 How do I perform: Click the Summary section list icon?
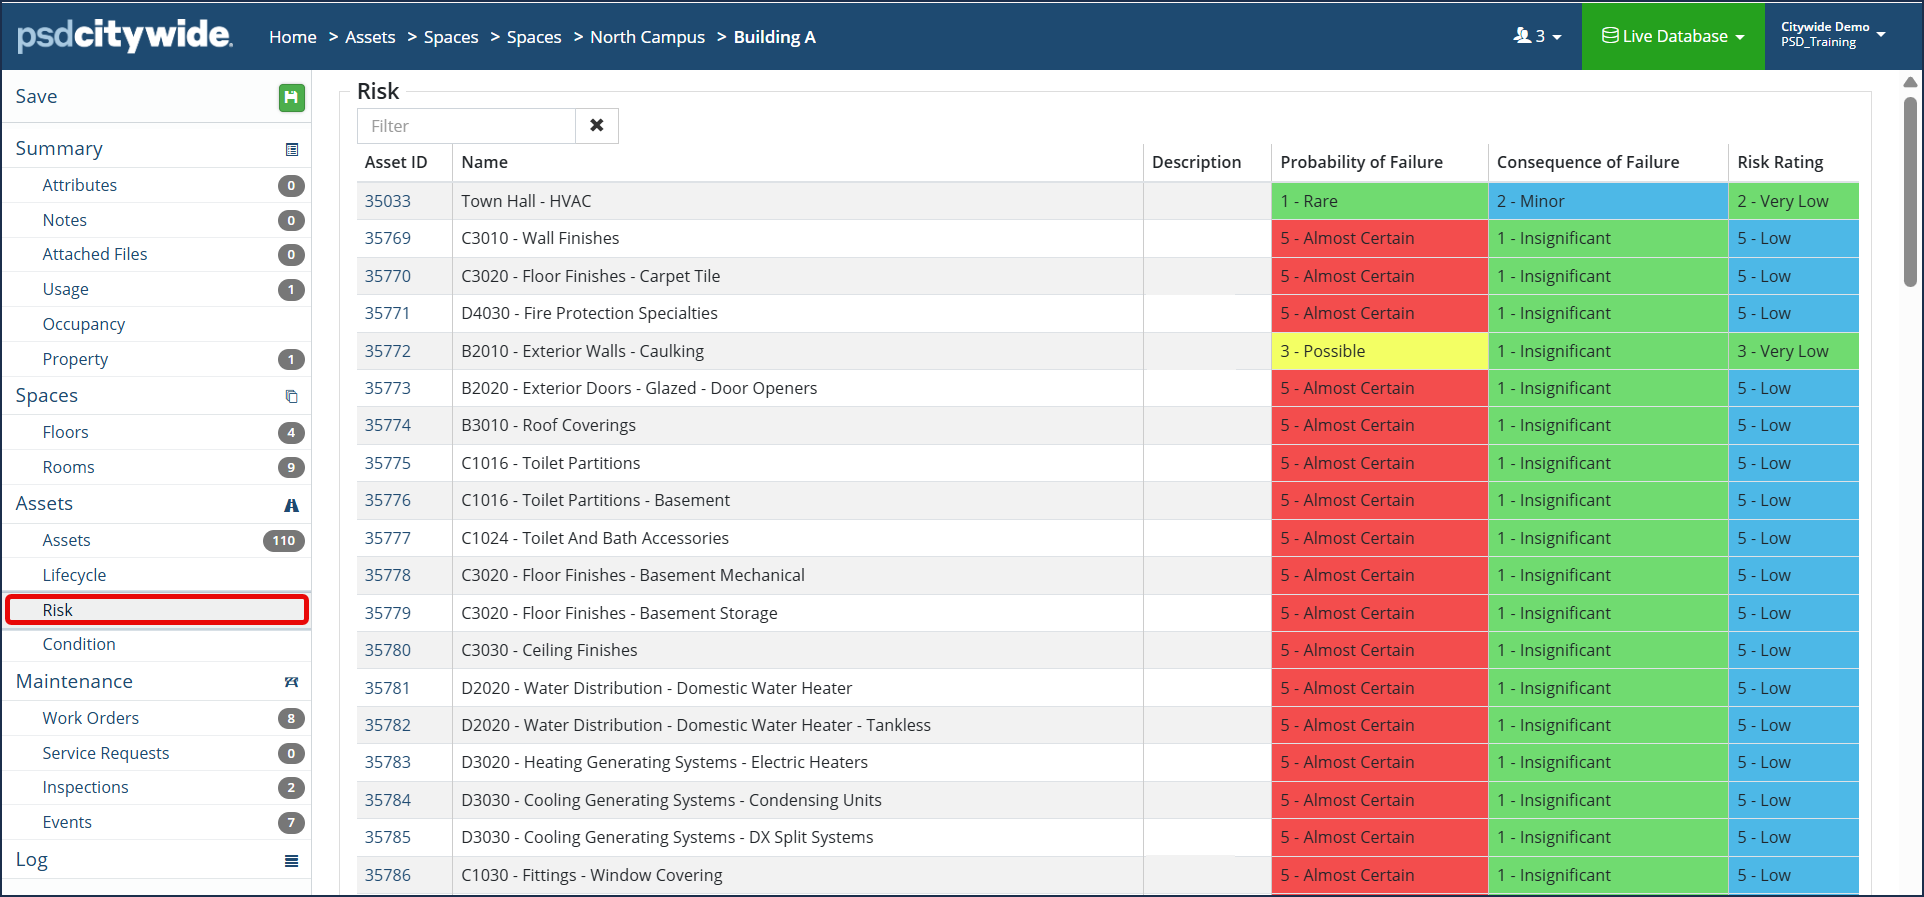292,149
